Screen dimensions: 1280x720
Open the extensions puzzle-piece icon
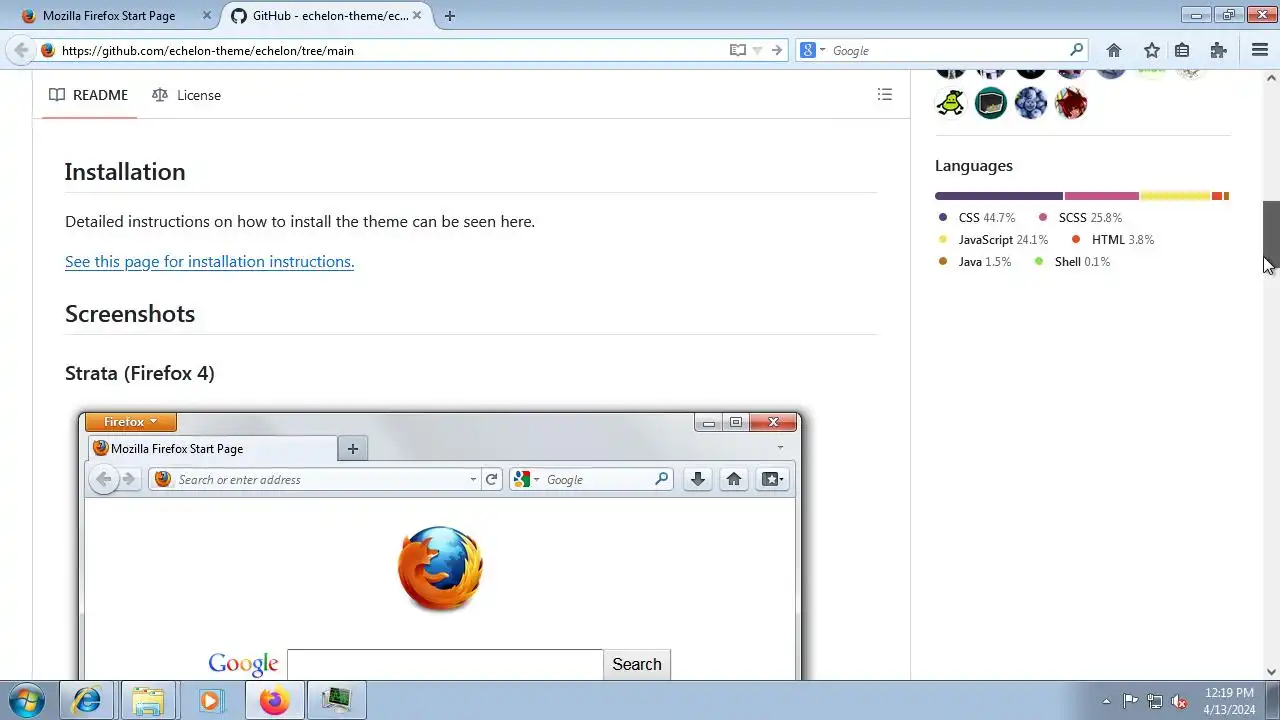[x=1218, y=50]
